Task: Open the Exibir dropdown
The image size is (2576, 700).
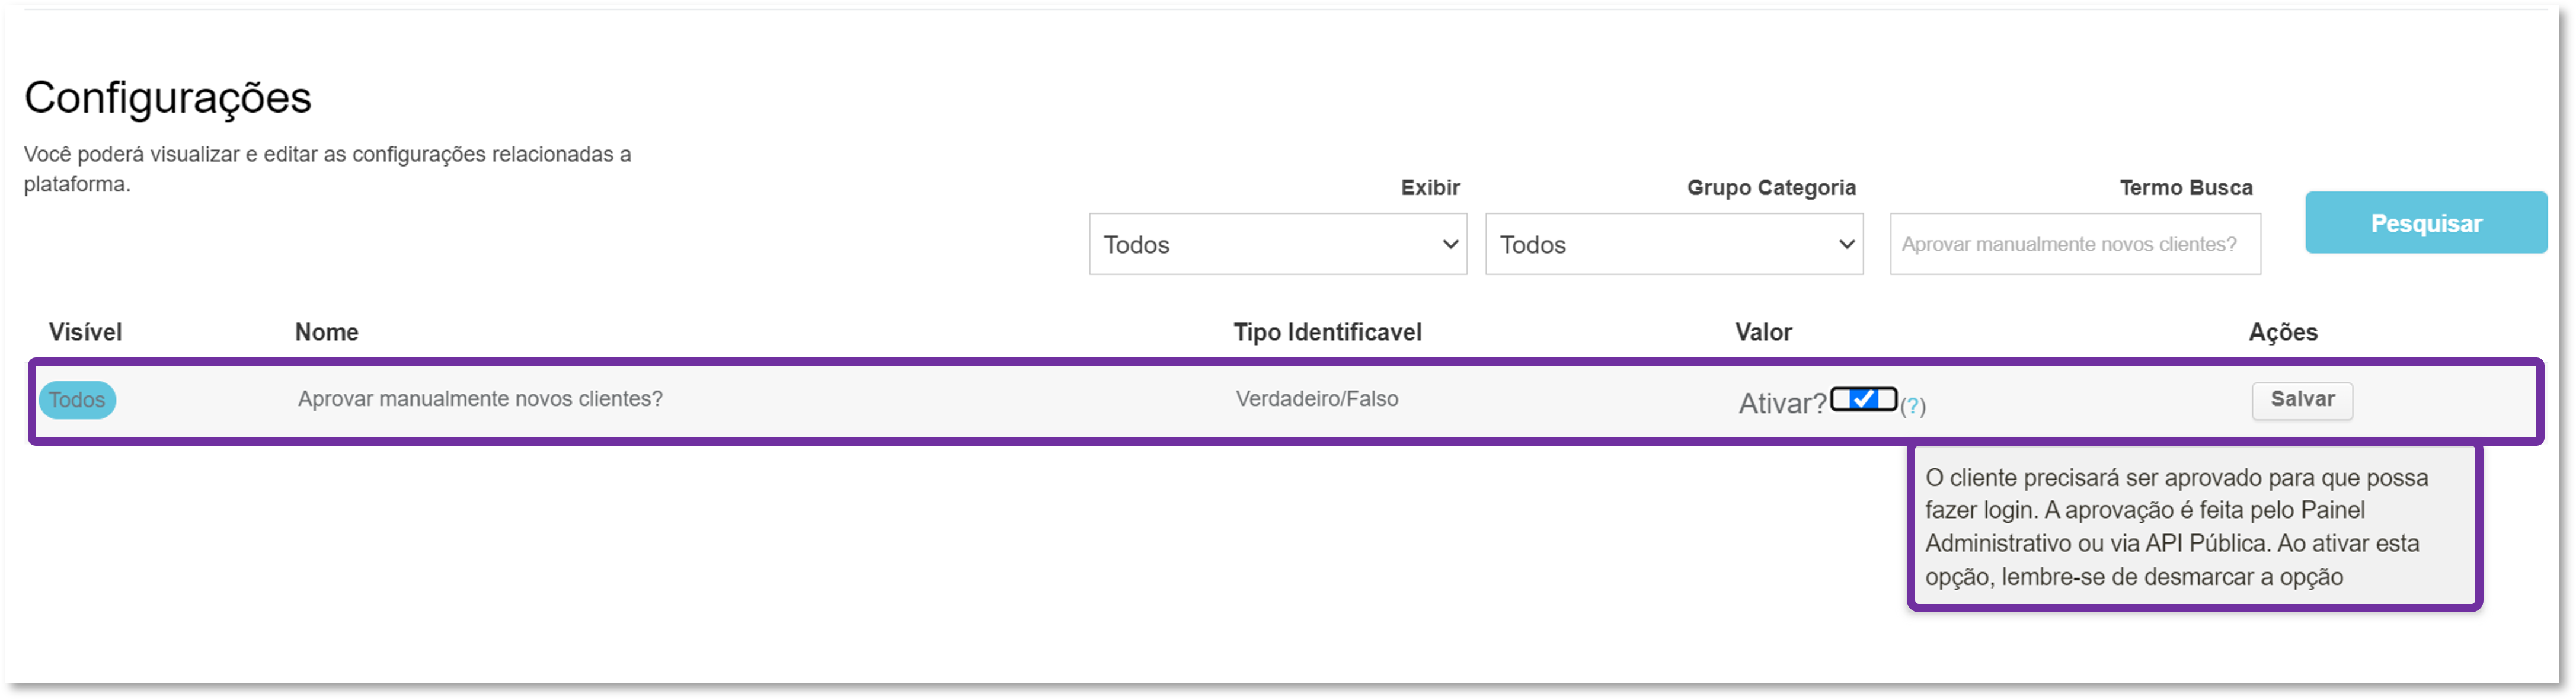Action: tap(1277, 244)
